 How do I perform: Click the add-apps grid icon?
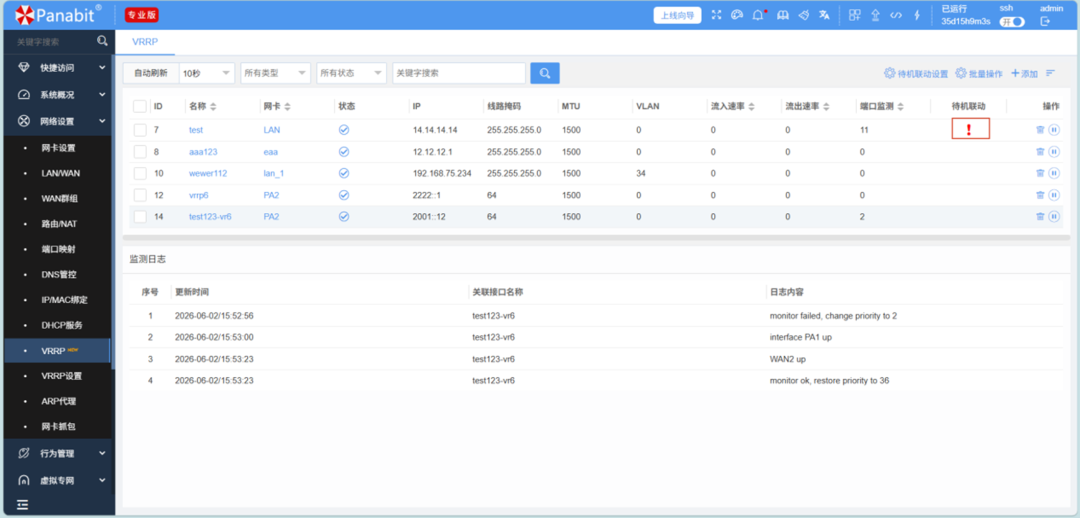855,15
